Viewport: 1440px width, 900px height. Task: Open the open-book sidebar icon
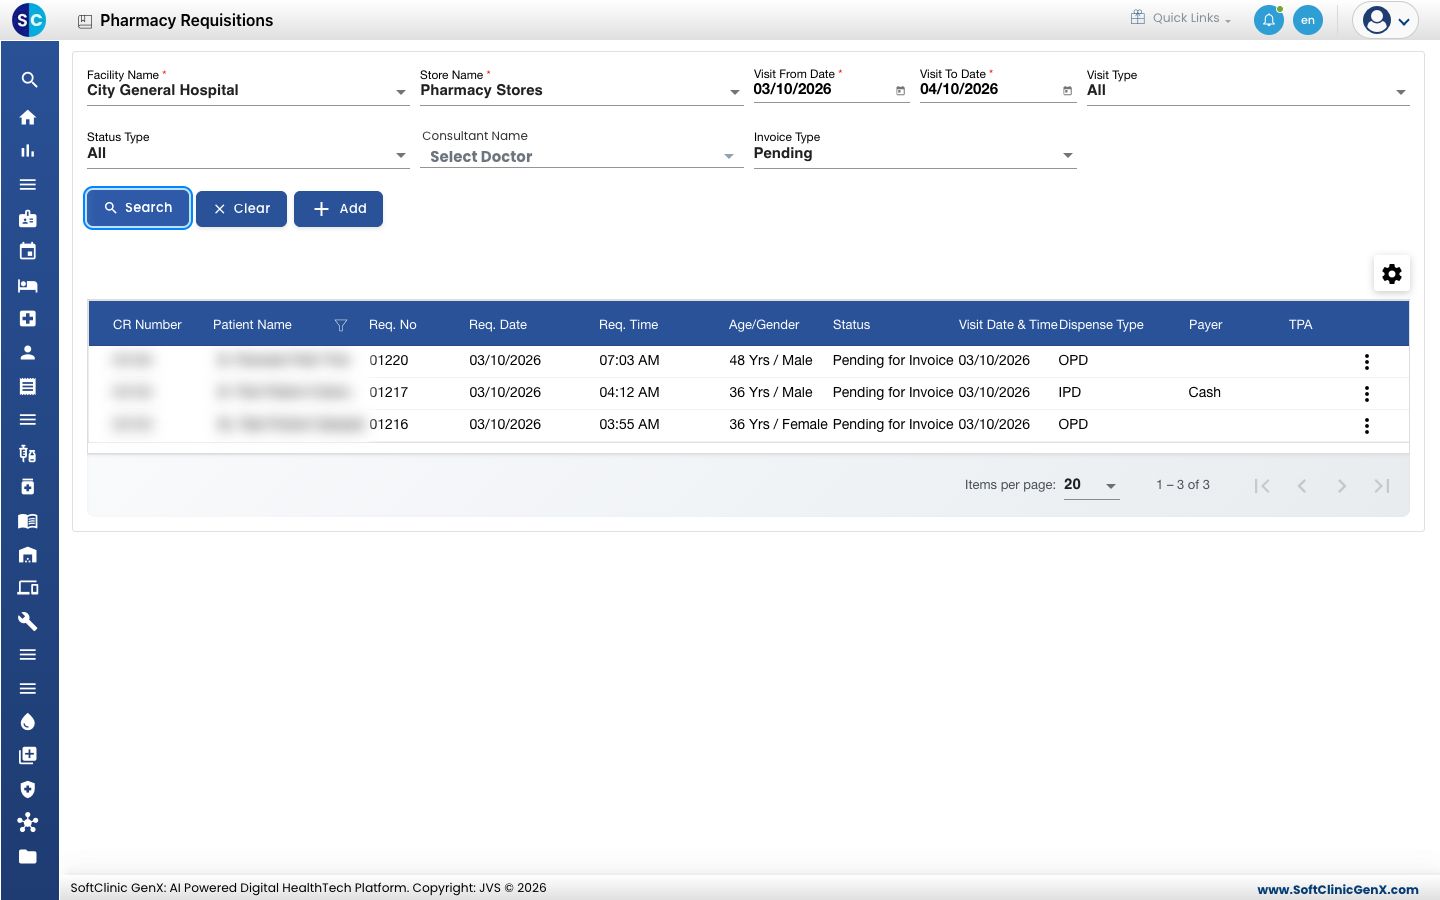point(28,520)
